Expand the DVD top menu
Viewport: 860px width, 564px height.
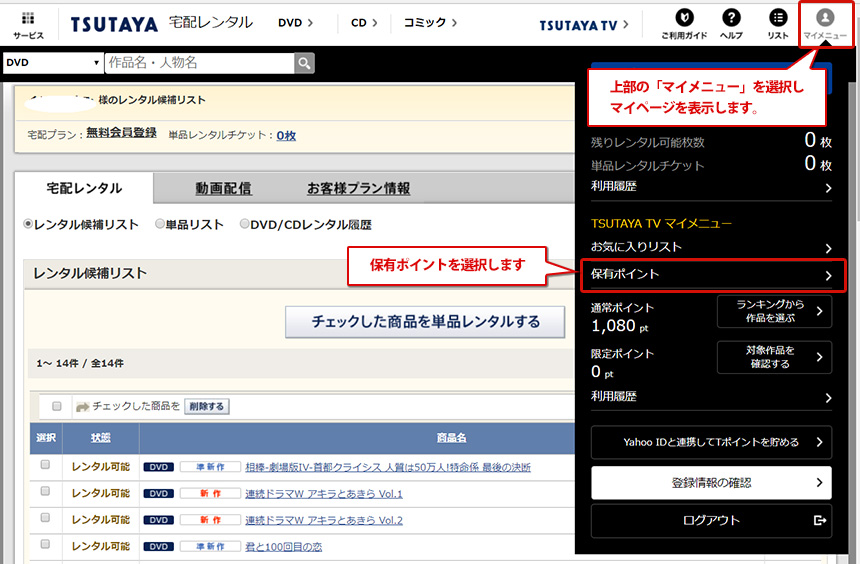click(296, 23)
